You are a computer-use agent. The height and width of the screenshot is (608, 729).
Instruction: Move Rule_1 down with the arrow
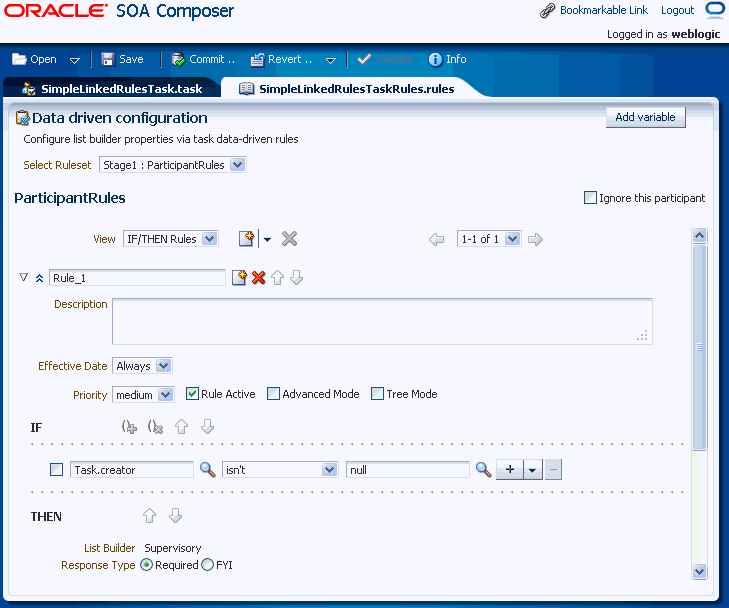click(297, 278)
